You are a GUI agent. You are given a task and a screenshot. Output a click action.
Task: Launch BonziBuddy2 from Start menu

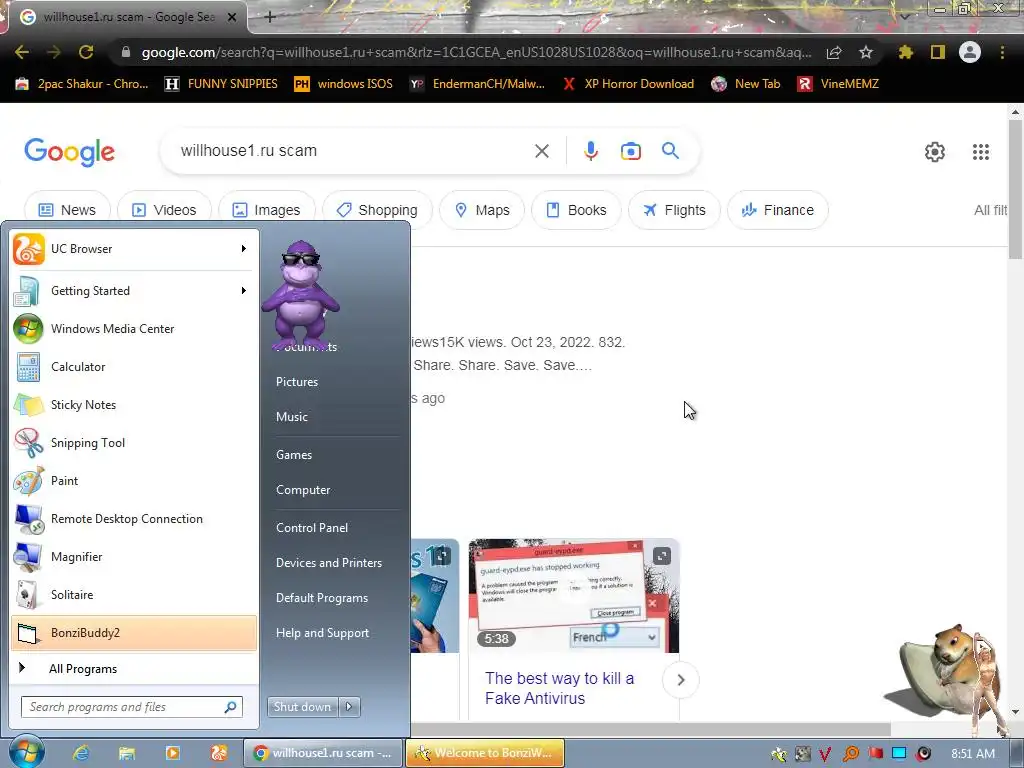point(134,633)
